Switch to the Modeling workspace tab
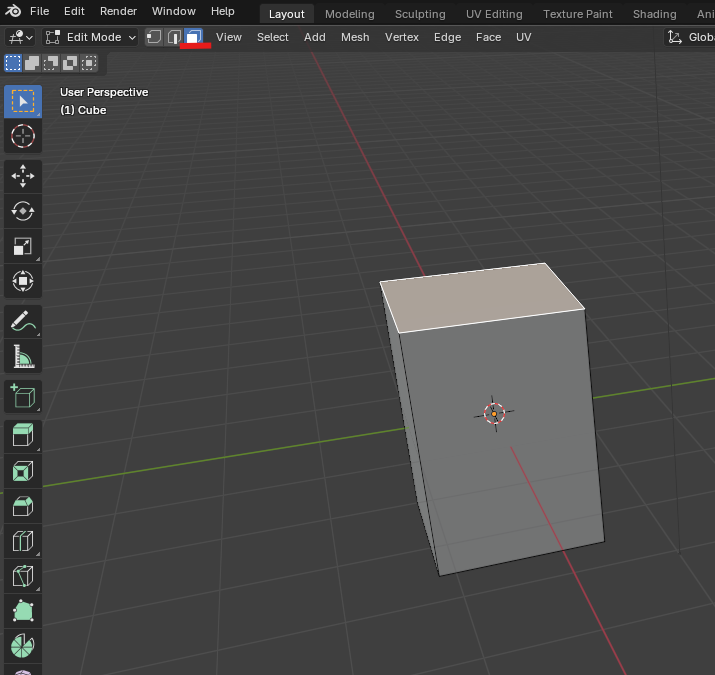715x675 pixels. [x=350, y=14]
